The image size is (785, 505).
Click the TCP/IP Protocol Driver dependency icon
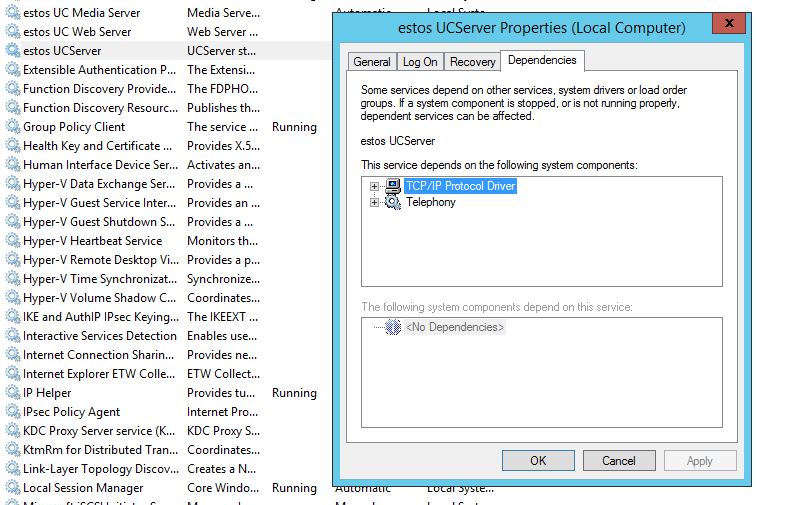tap(393, 186)
